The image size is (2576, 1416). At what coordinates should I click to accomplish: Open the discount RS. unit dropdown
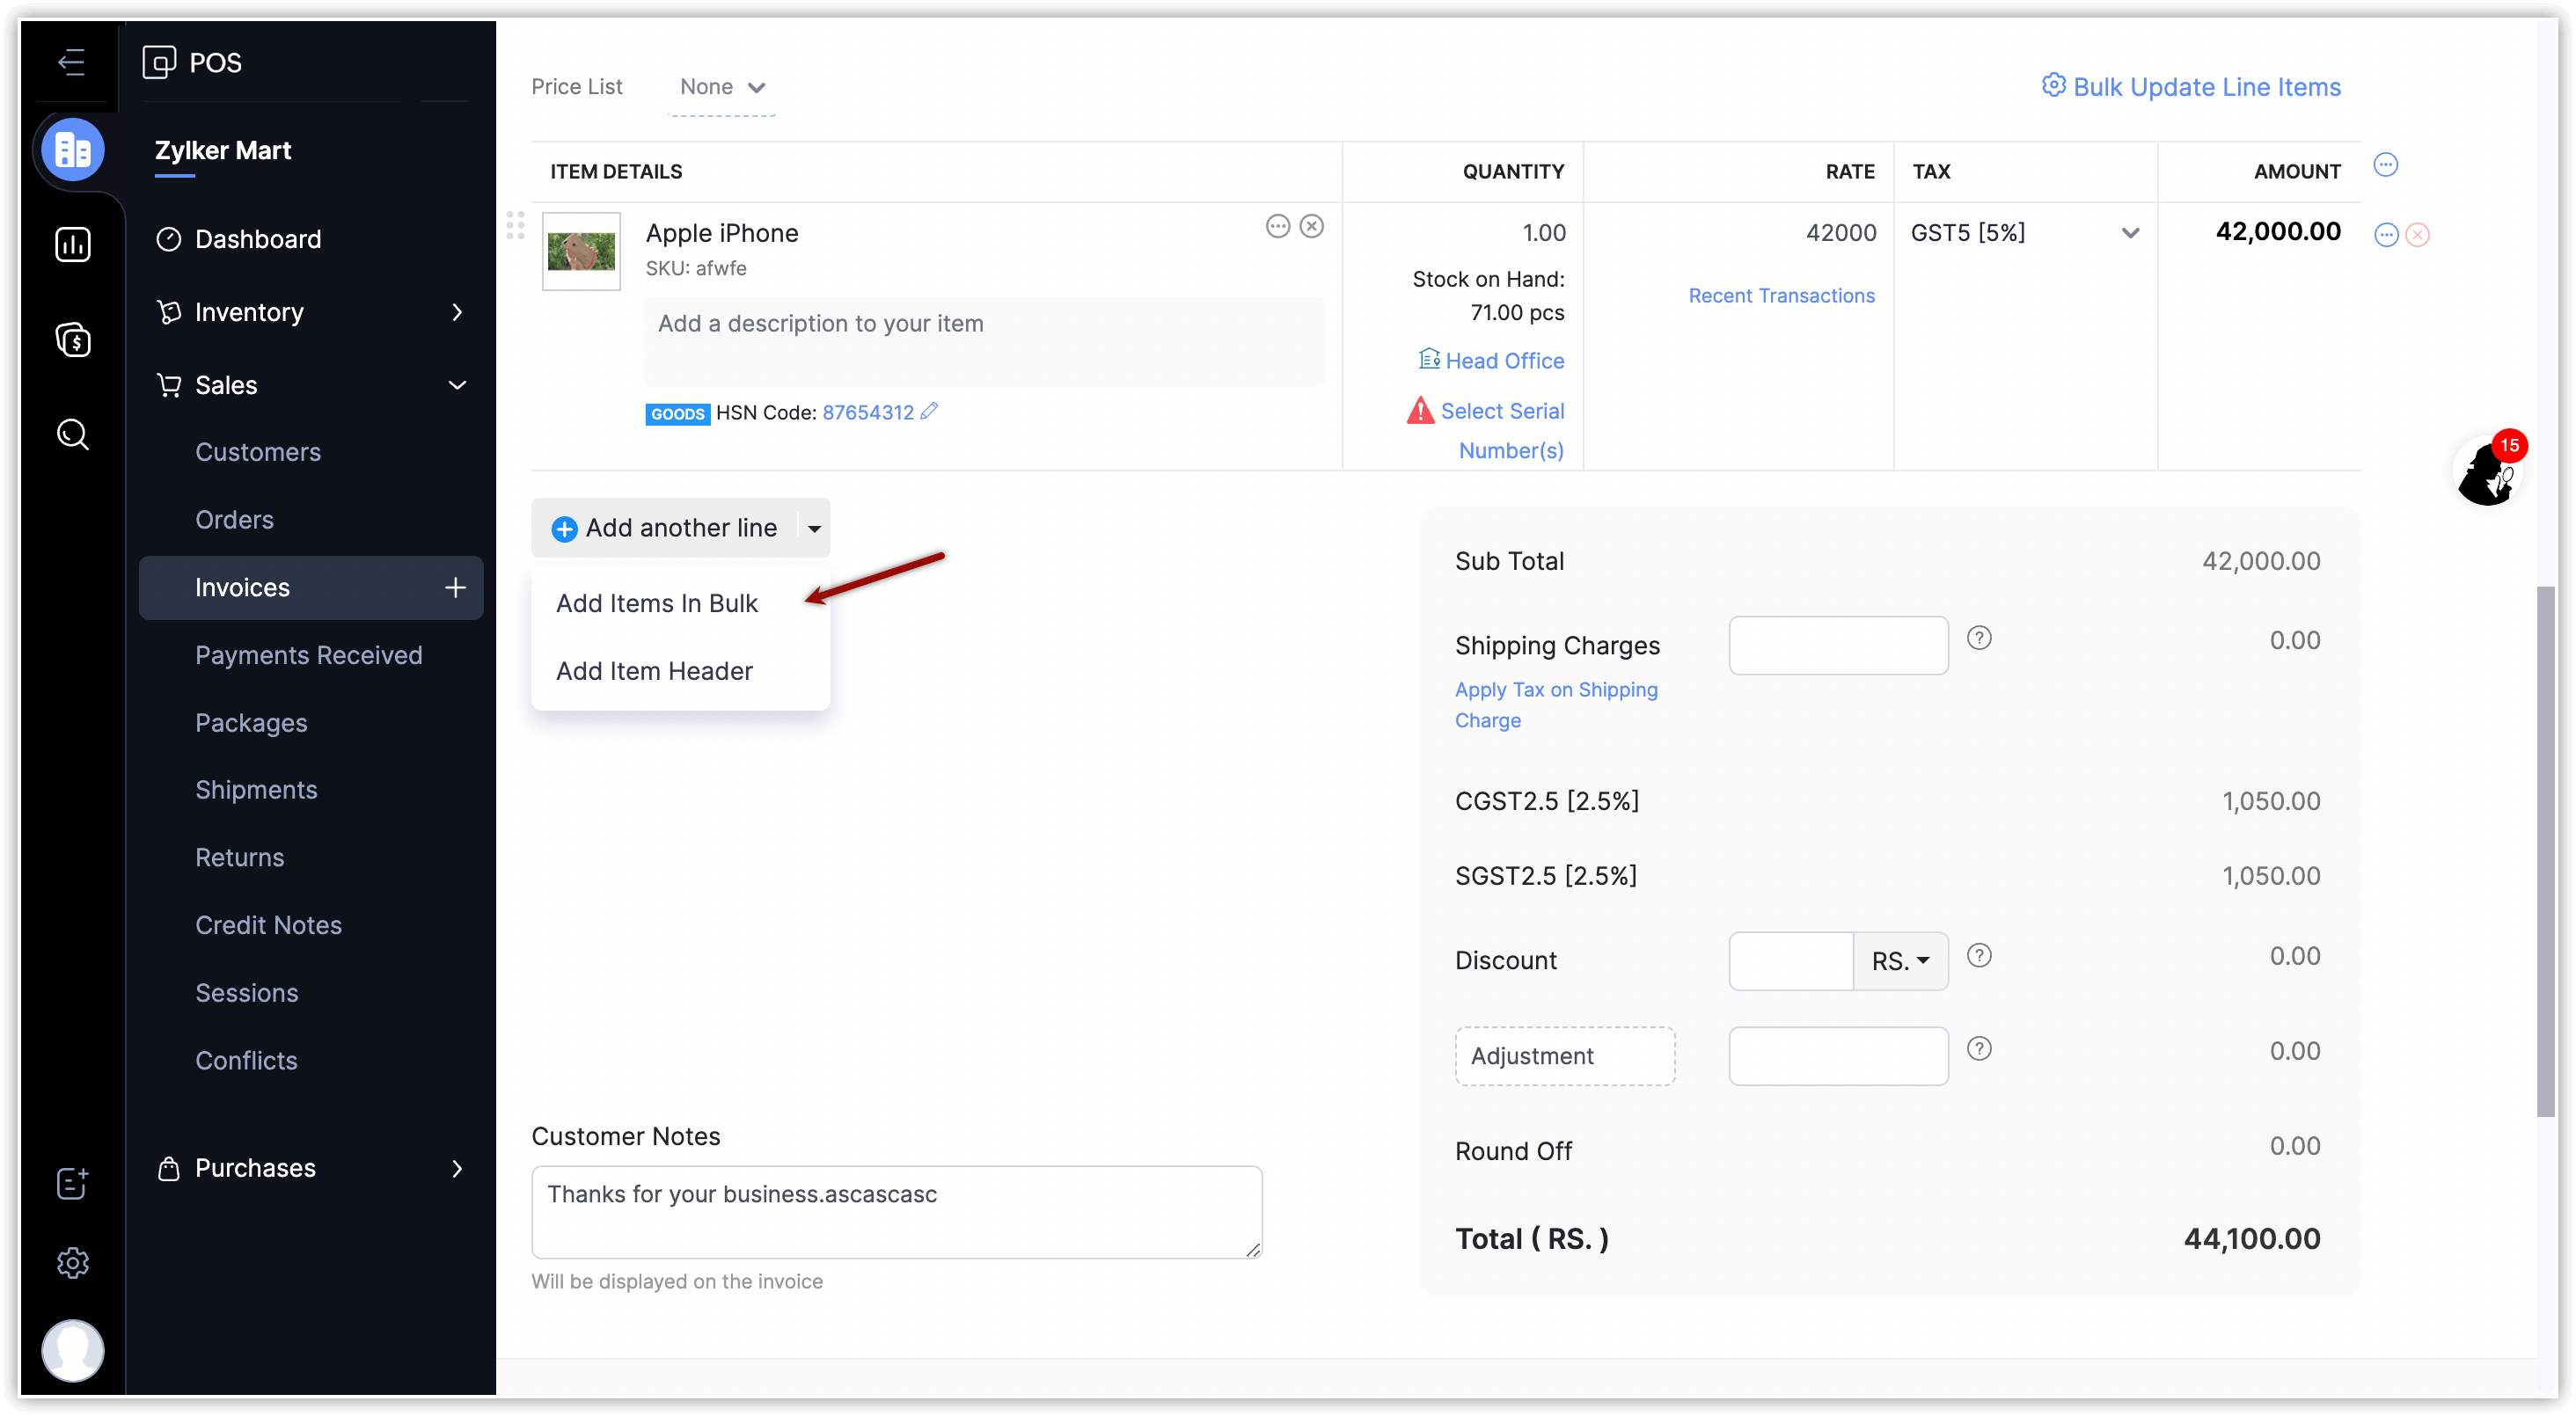point(1900,961)
